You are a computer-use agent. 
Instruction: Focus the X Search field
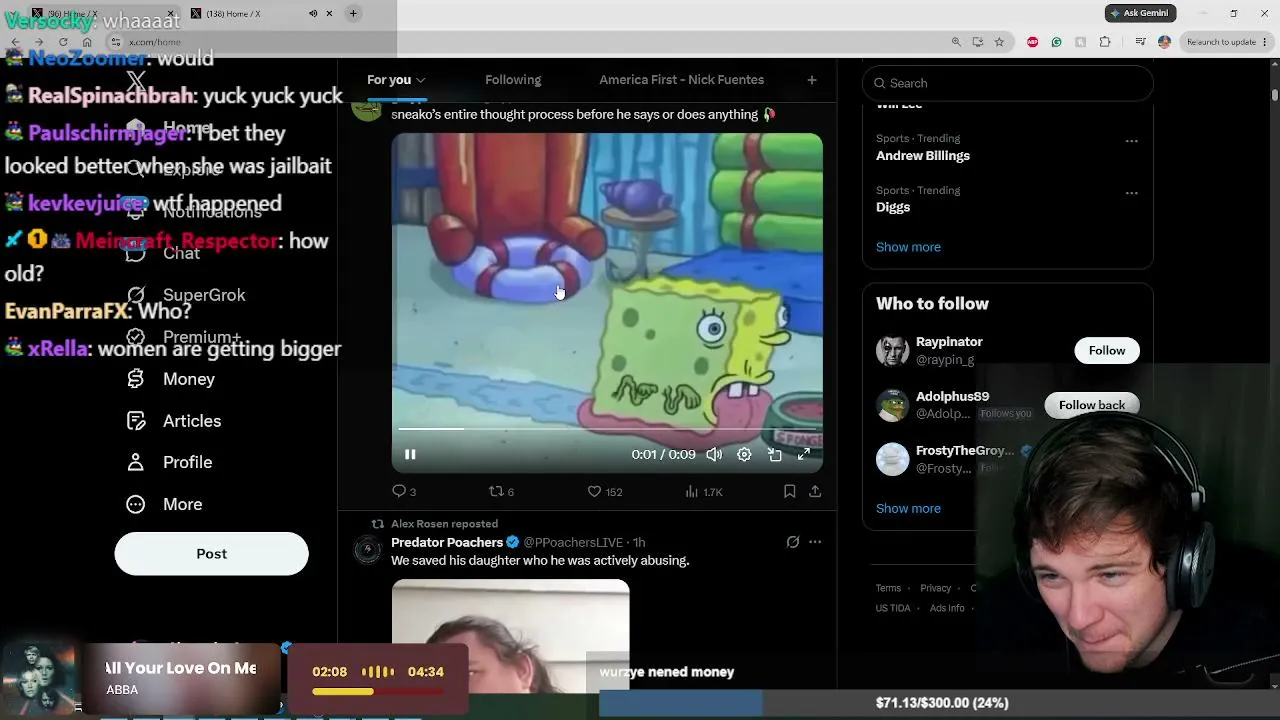(x=1008, y=83)
